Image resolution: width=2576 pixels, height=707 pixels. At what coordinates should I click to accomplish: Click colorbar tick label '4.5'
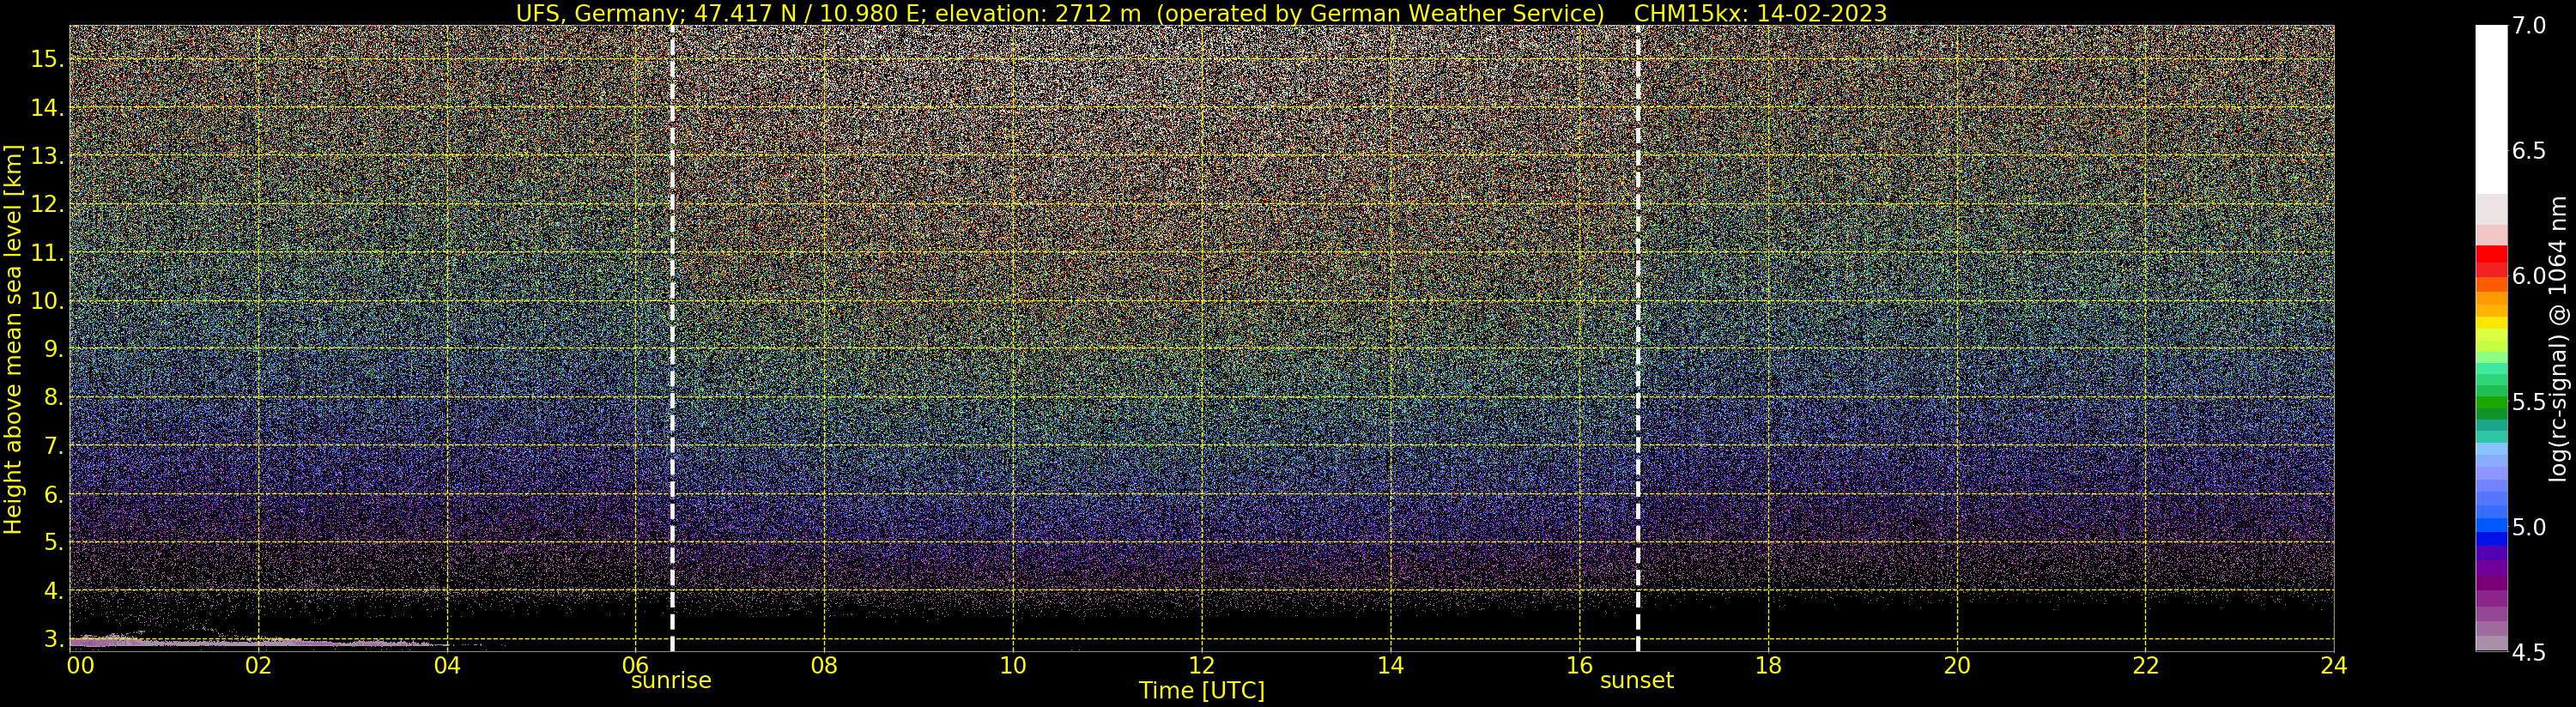(x=2528, y=652)
